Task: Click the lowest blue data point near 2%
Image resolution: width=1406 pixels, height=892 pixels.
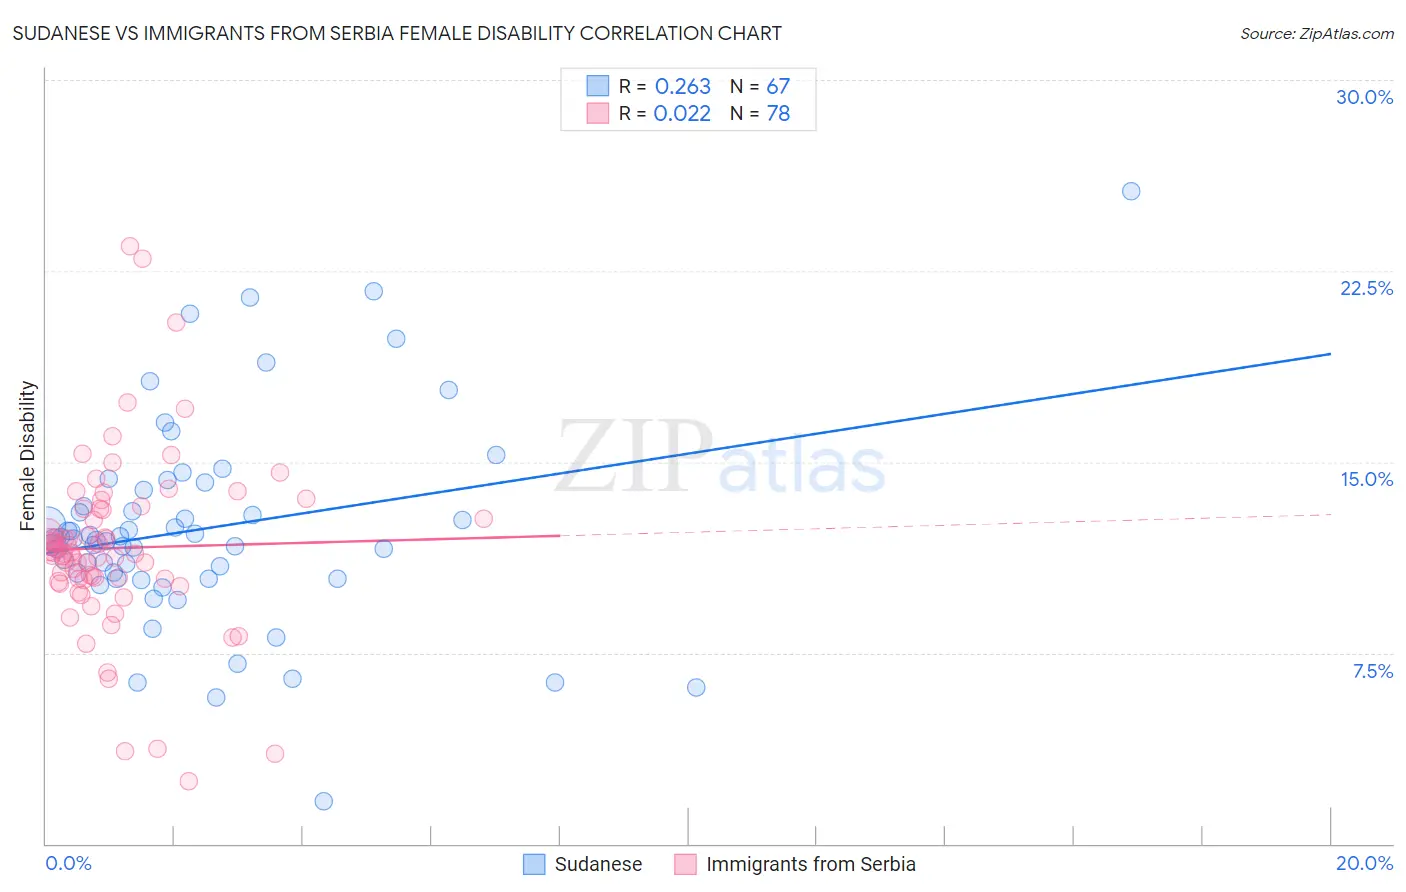Action: pyautogui.click(x=323, y=801)
